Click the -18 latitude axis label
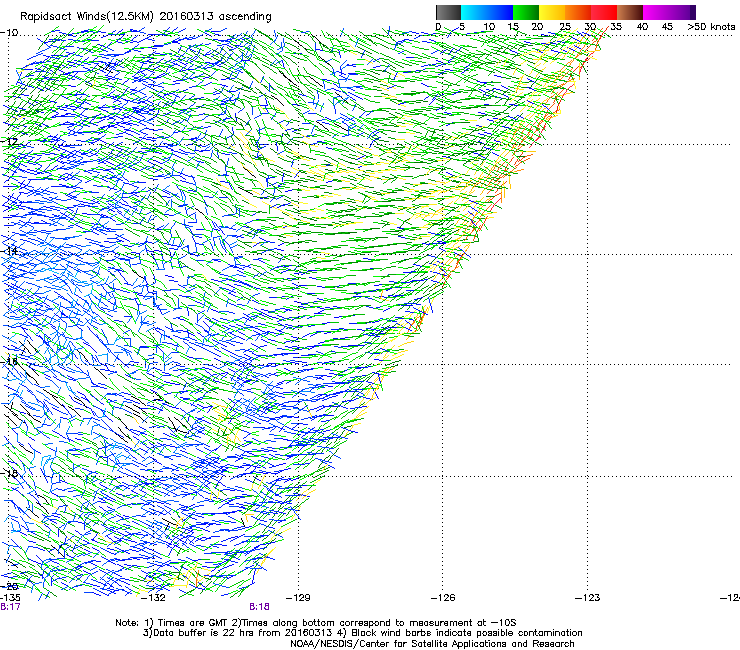 point(9,473)
